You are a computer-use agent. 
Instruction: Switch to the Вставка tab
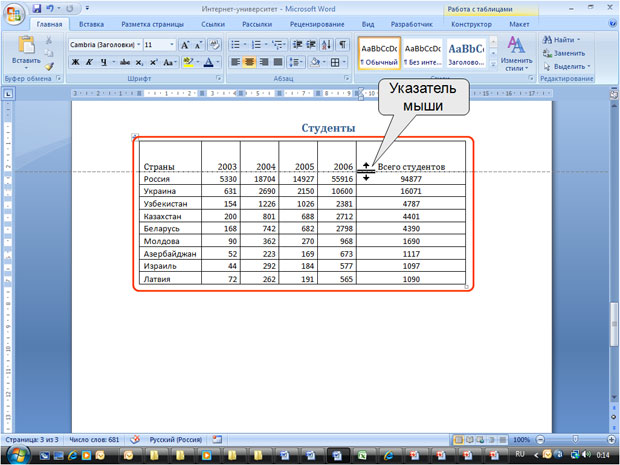(x=91, y=23)
